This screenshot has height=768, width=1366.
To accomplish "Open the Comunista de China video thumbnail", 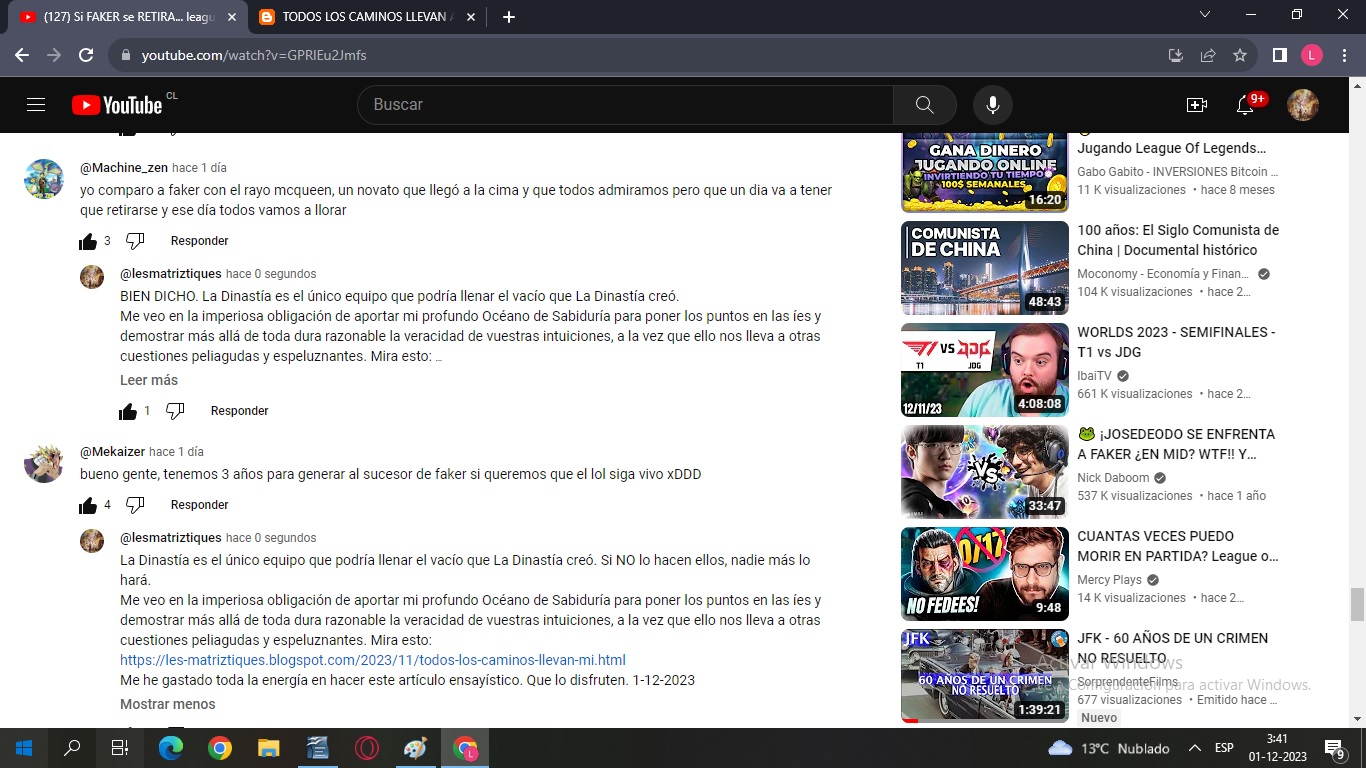I will [985, 268].
